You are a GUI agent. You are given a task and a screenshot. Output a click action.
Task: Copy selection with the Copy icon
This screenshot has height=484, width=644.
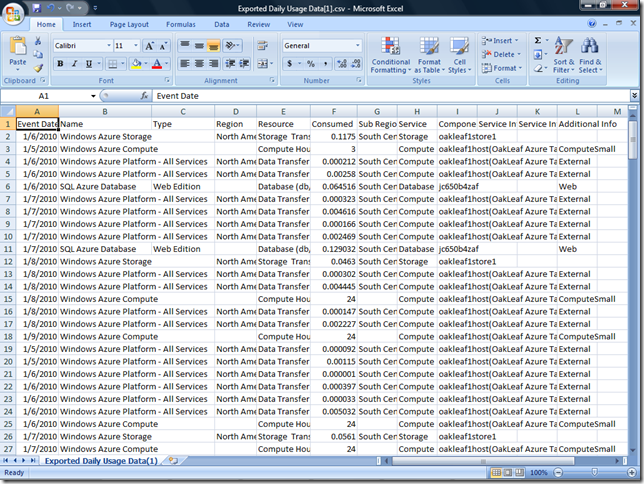pos(38,54)
